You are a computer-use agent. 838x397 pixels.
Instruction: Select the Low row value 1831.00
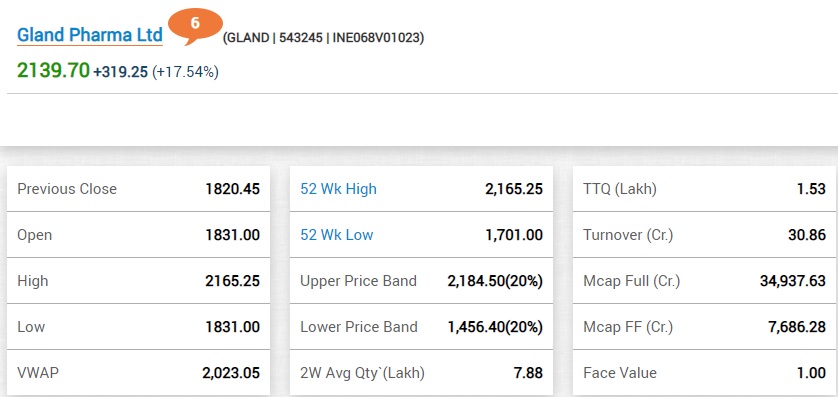click(232, 327)
